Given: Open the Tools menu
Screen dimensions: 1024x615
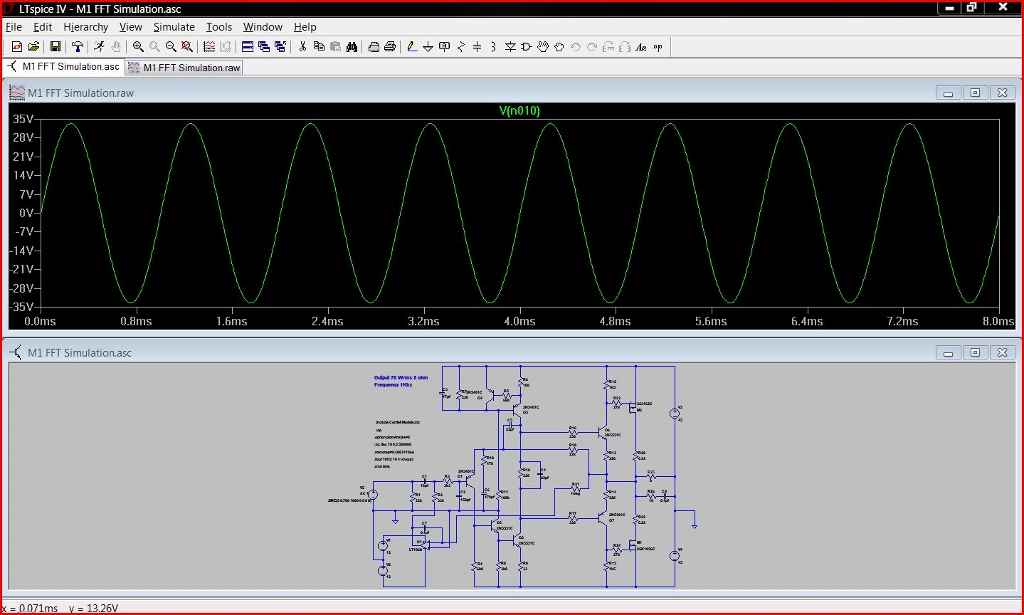Looking at the screenshot, I should click(x=219, y=27).
